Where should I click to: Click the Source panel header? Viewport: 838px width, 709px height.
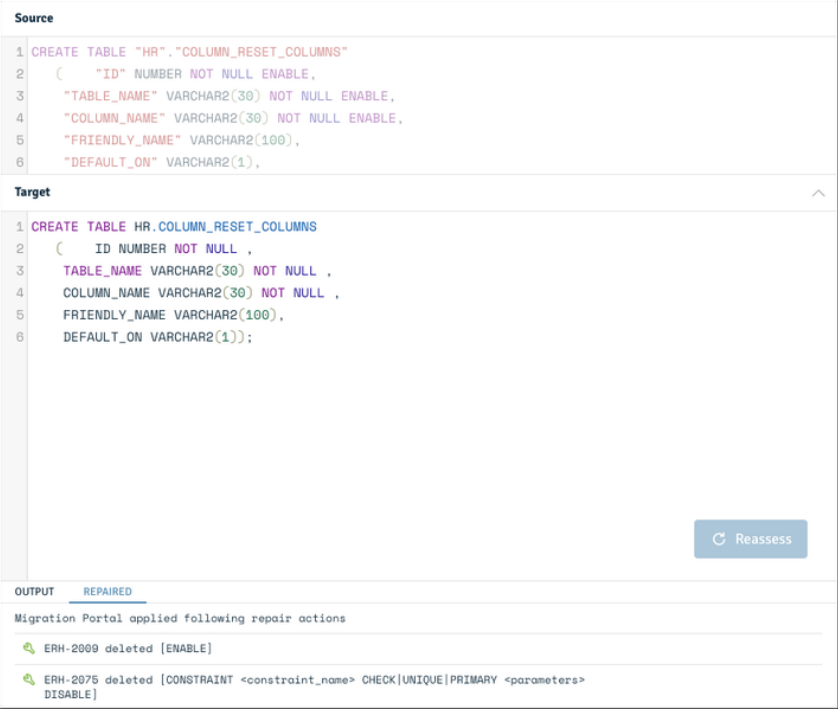(x=34, y=18)
